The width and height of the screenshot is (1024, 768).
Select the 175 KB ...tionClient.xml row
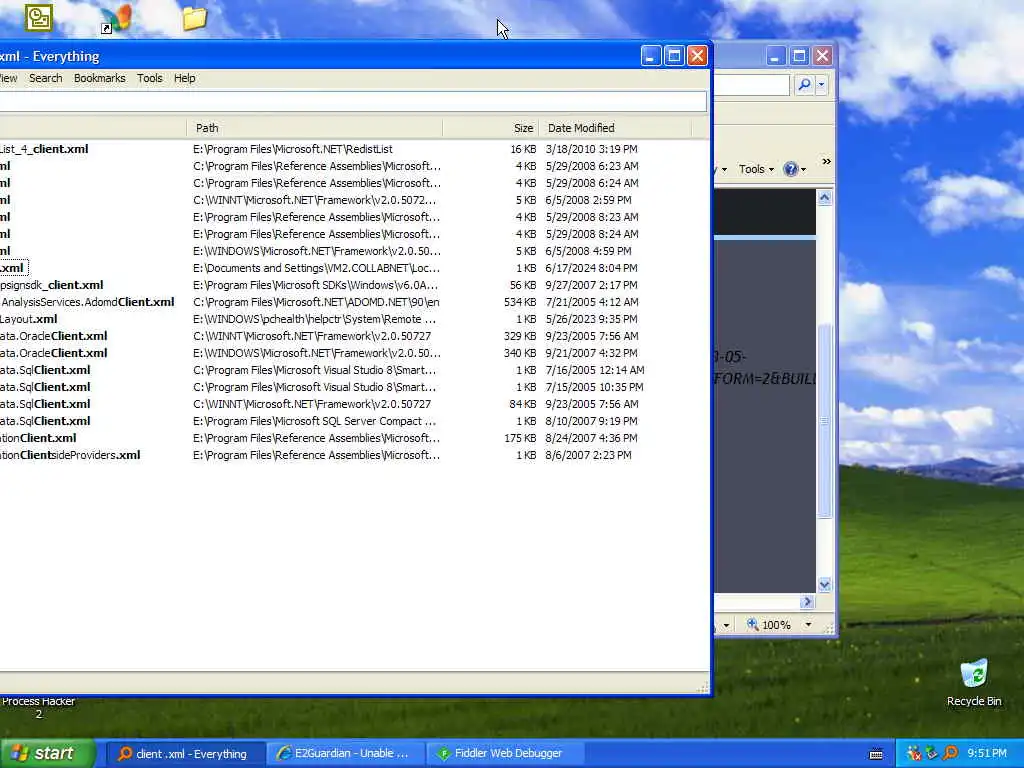click(x=353, y=438)
